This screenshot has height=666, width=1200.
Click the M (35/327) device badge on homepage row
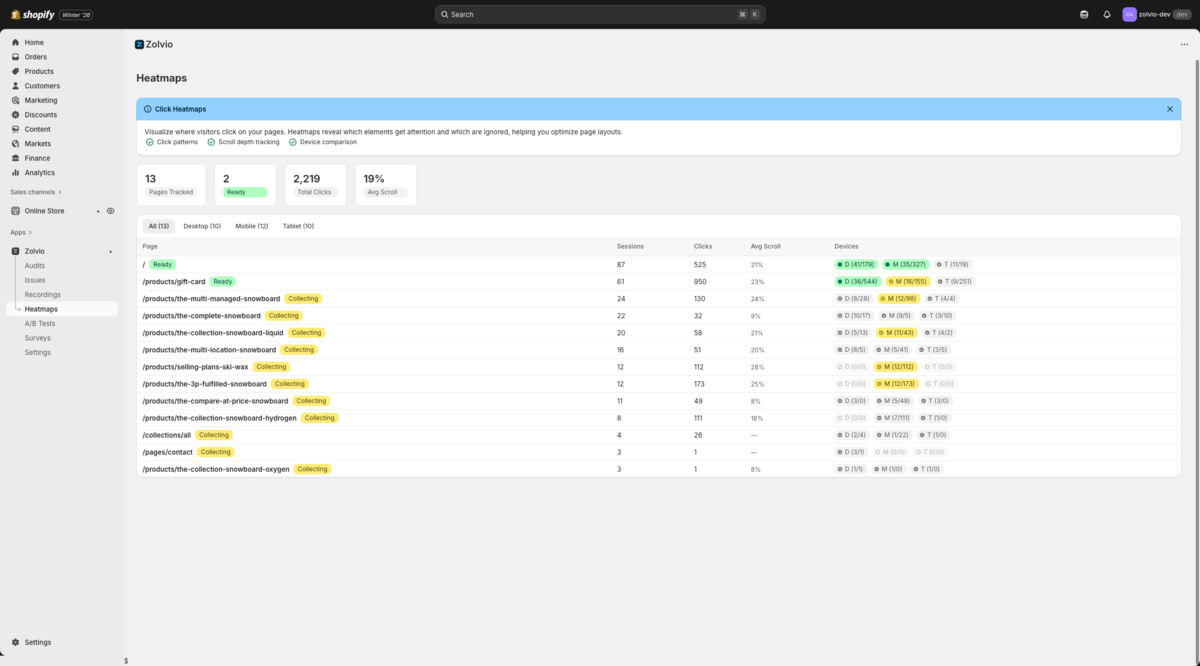904,264
